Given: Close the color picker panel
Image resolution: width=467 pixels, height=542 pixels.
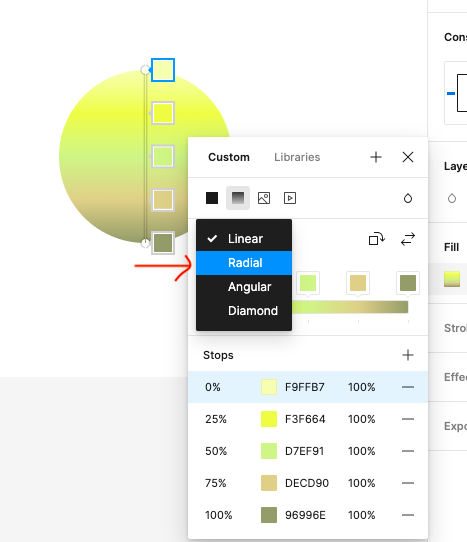Looking at the screenshot, I should click(x=408, y=157).
